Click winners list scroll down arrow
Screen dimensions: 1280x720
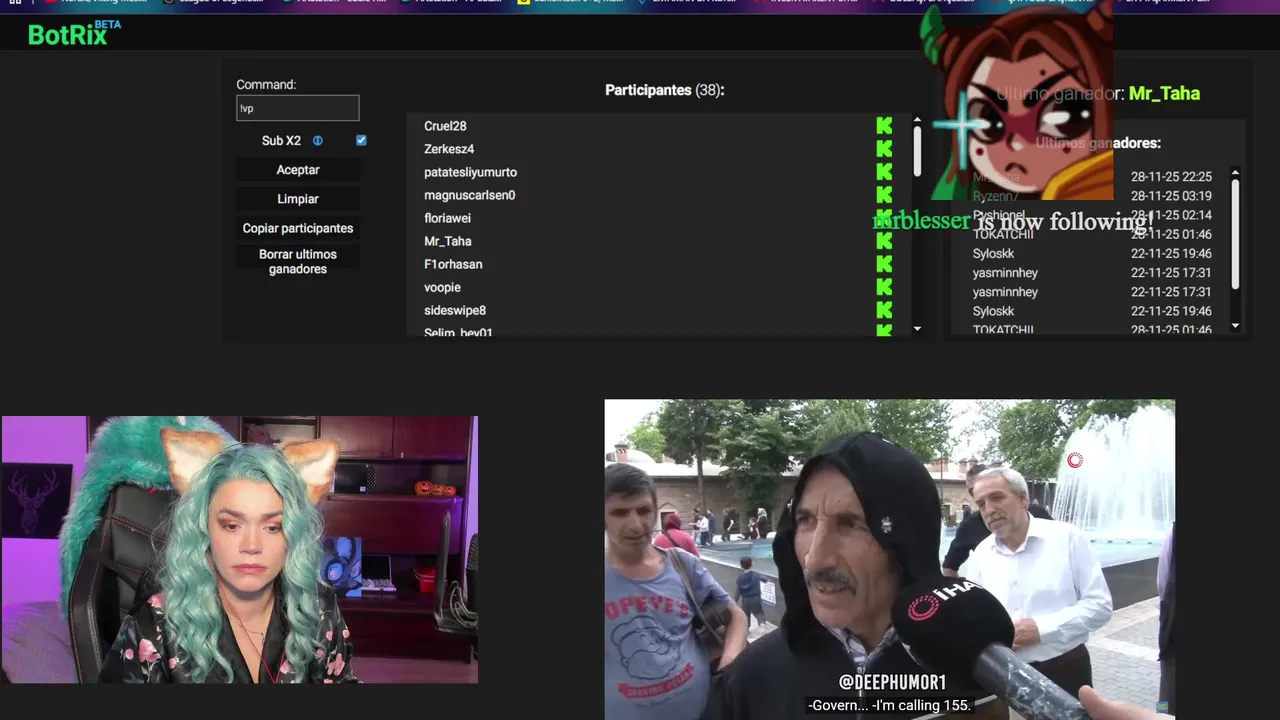[x=1235, y=326]
